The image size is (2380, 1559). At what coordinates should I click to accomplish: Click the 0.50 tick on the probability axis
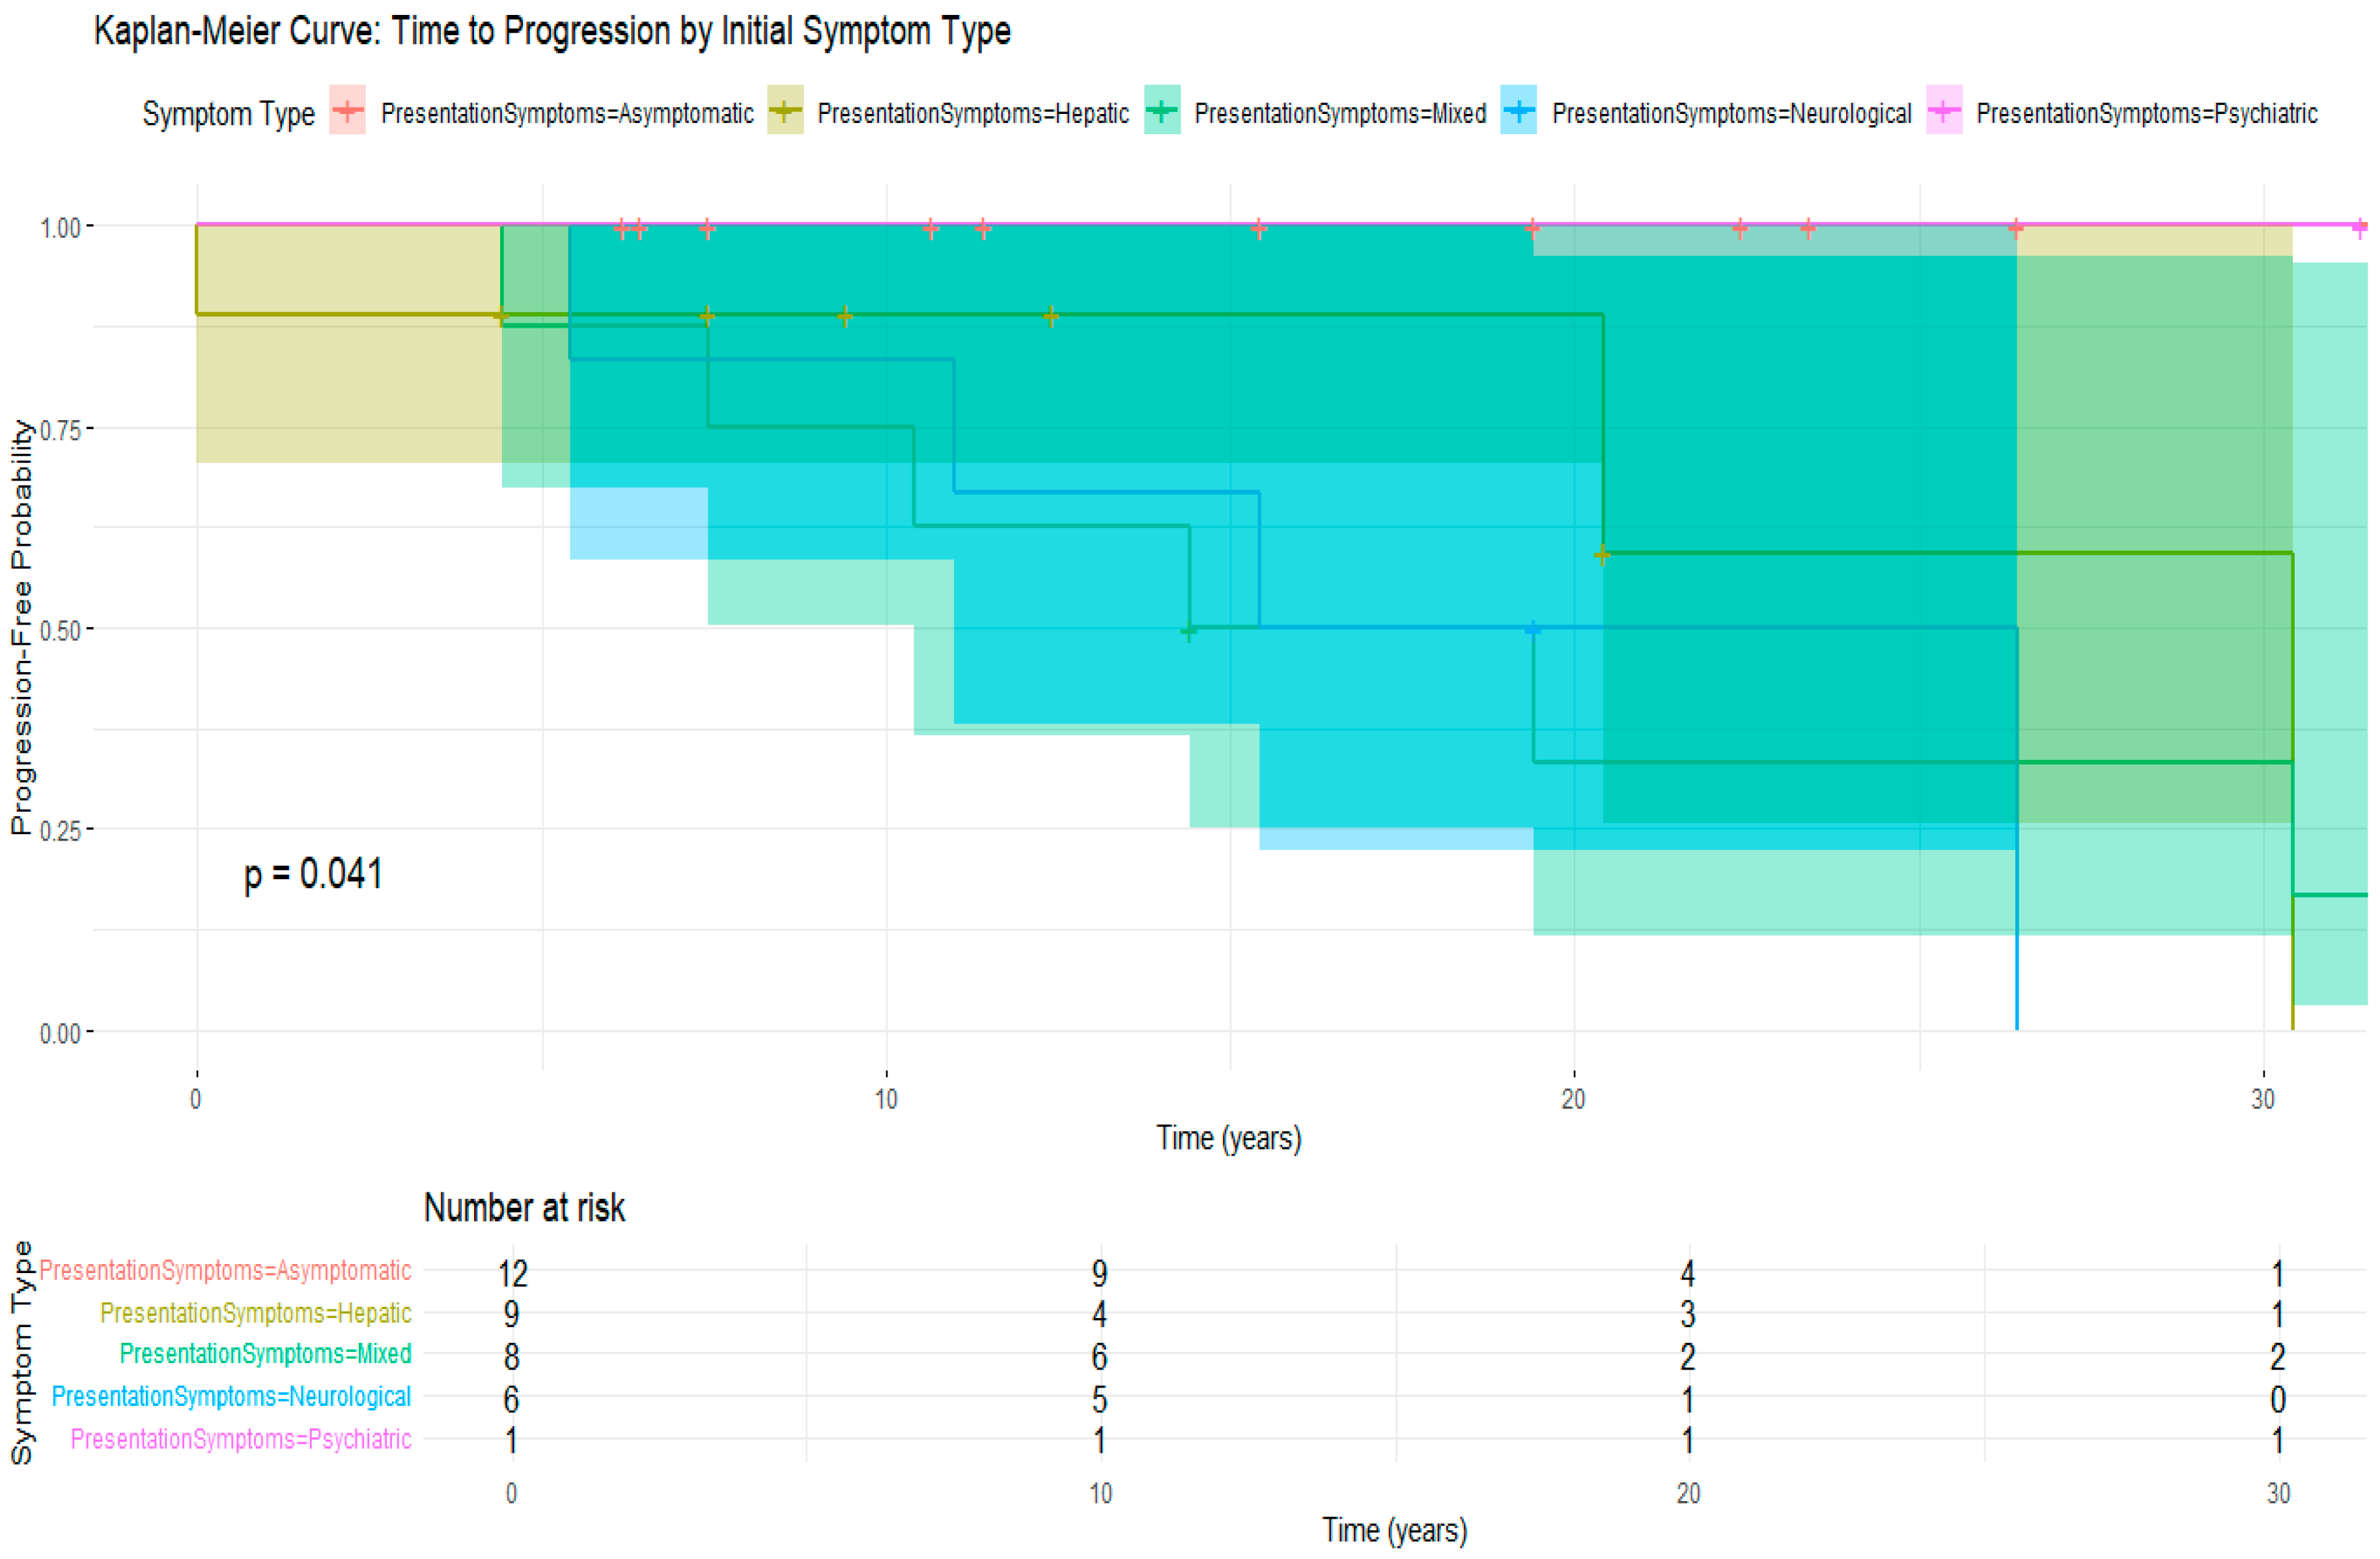(60, 631)
